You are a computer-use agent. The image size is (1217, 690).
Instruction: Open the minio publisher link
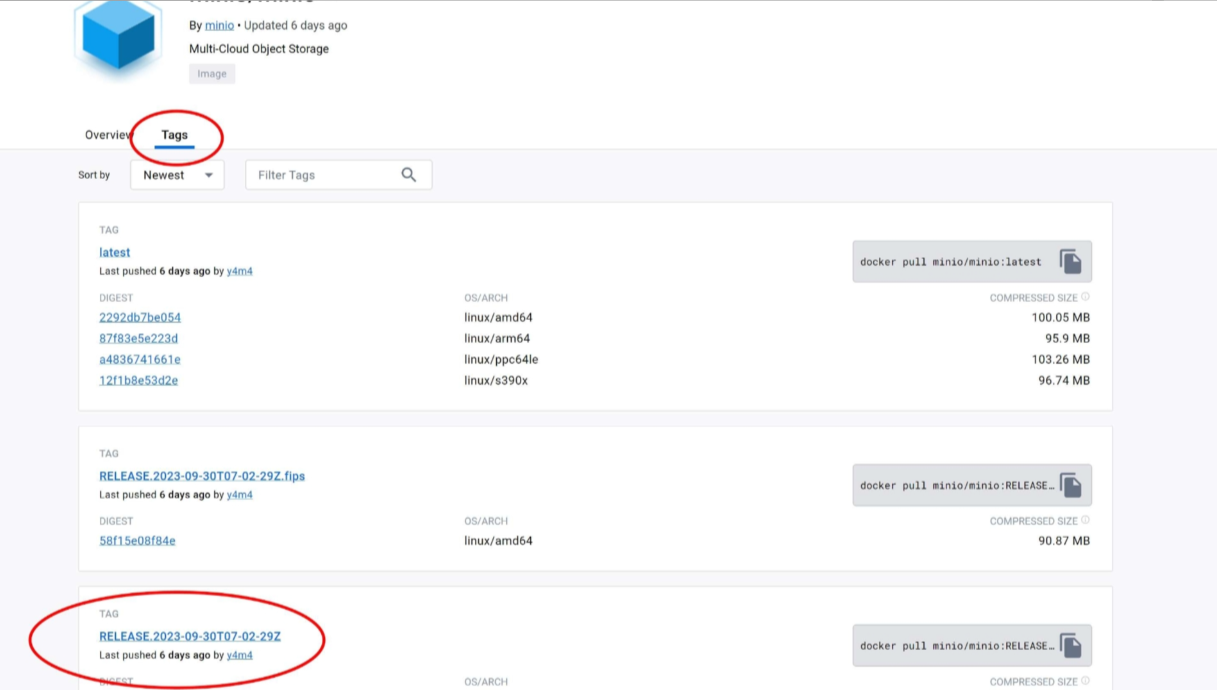(x=219, y=25)
